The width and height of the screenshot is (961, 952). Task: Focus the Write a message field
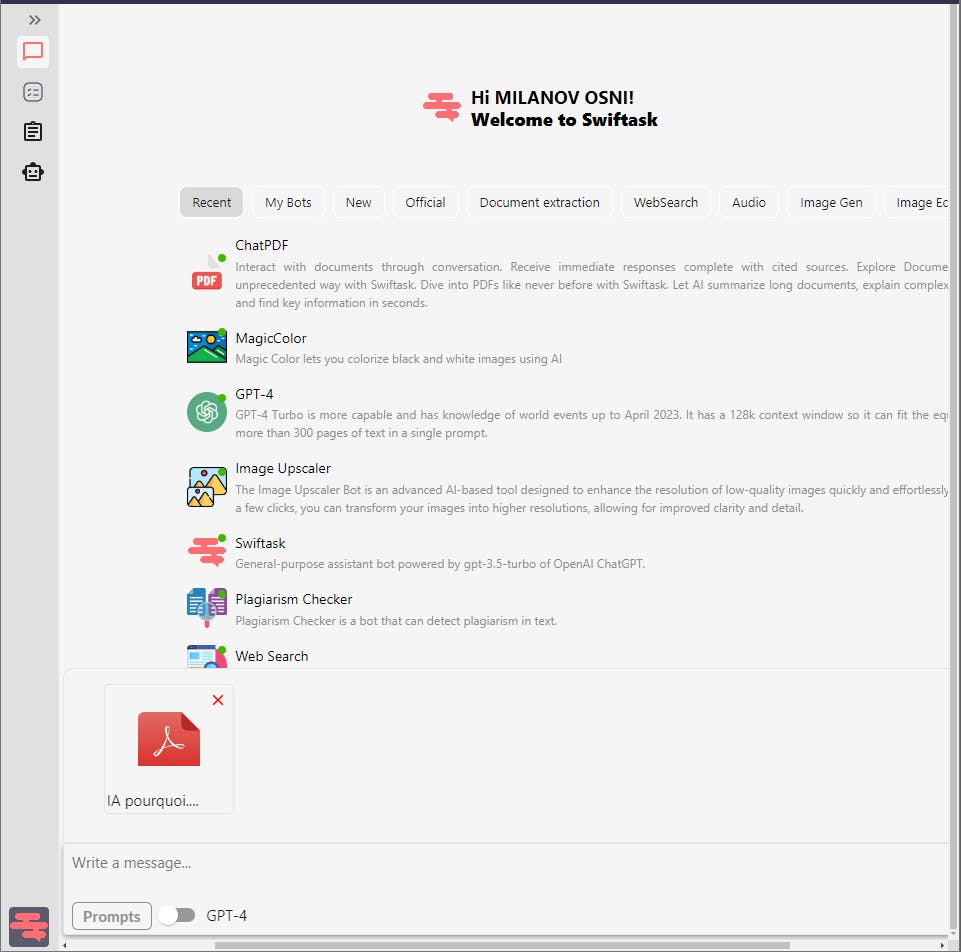pyautogui.click(x=506, y=863)
